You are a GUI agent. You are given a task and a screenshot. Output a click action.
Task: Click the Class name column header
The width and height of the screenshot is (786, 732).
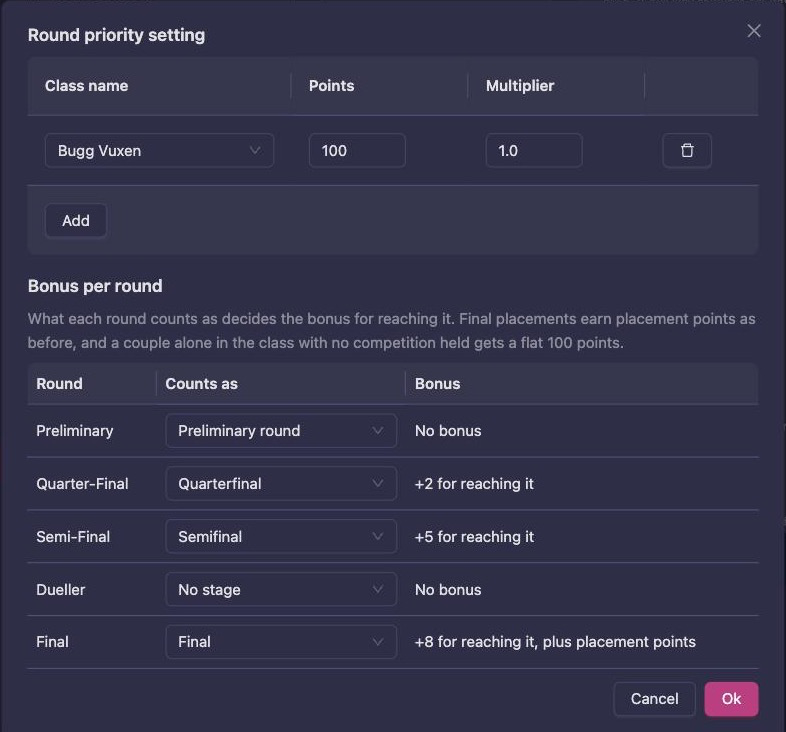coord(86,86)
